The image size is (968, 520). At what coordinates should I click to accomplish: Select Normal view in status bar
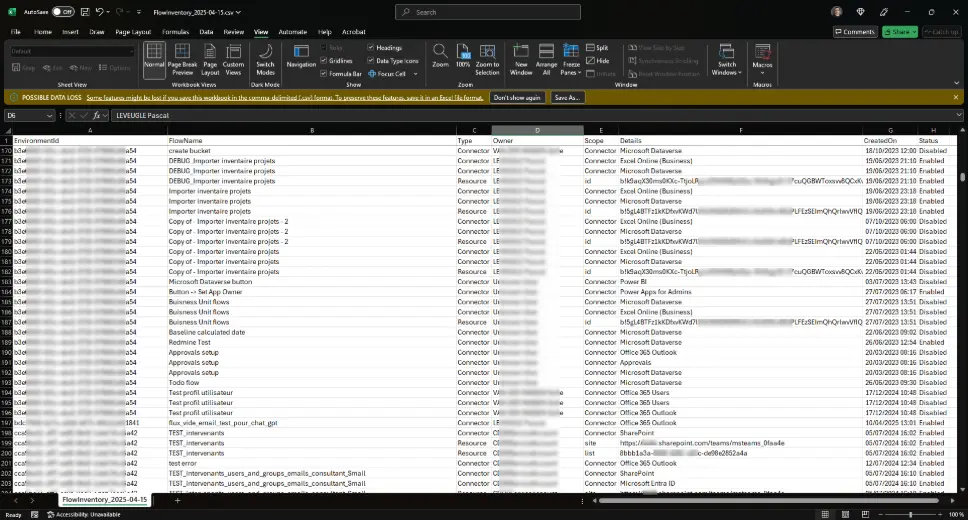tap(825, 514)
